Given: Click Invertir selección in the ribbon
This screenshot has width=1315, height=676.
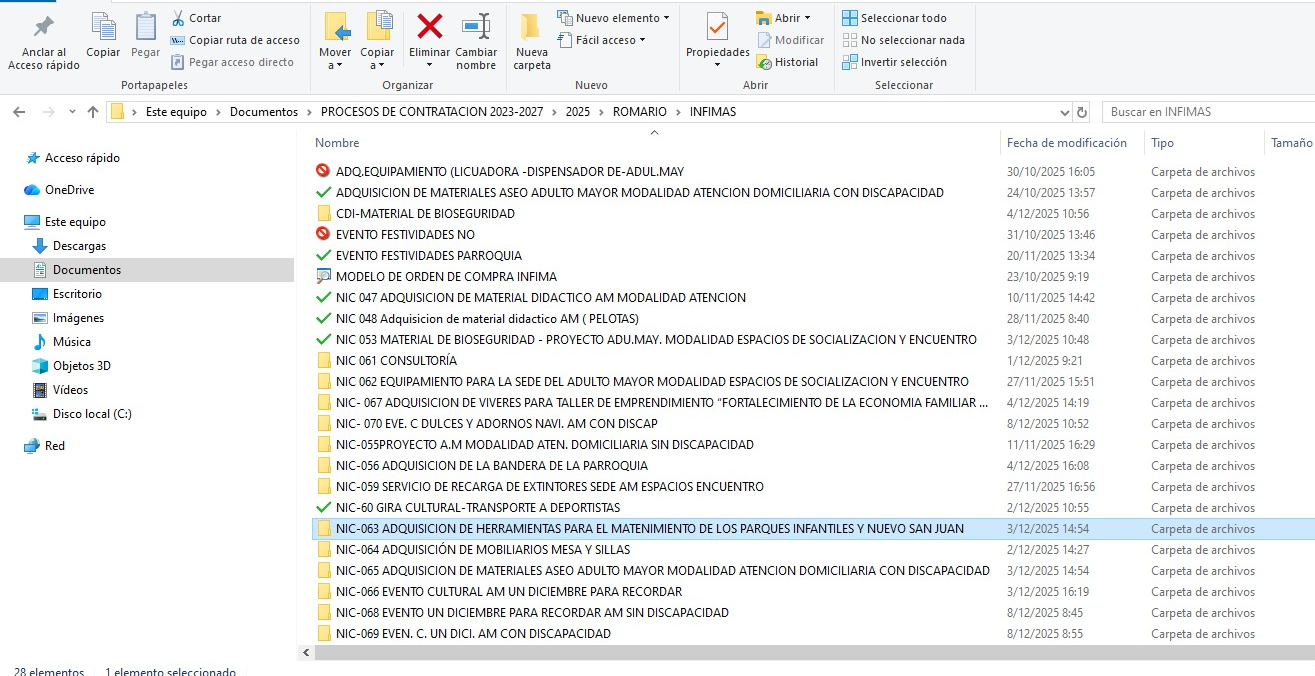Looking at the screenshot, I should tap(894, 62).
